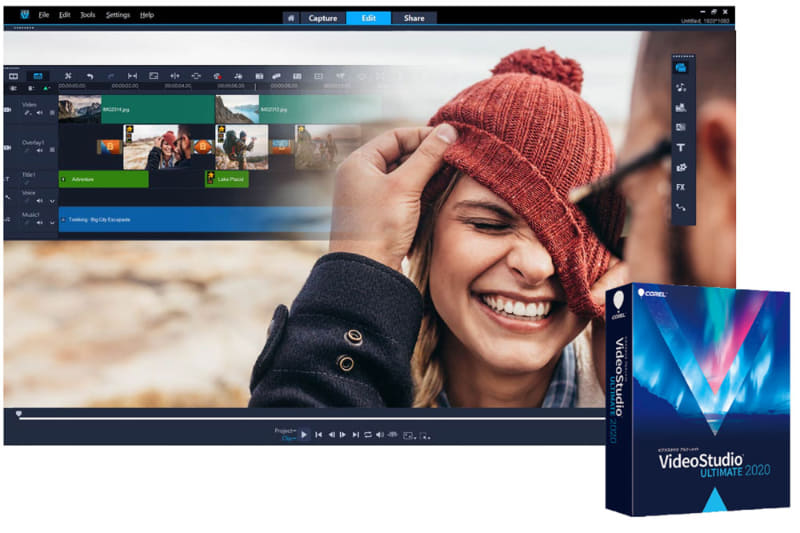Click the transition between couple and hikers clips
This screenshot has width=800, height=533.
click(203, 147)
